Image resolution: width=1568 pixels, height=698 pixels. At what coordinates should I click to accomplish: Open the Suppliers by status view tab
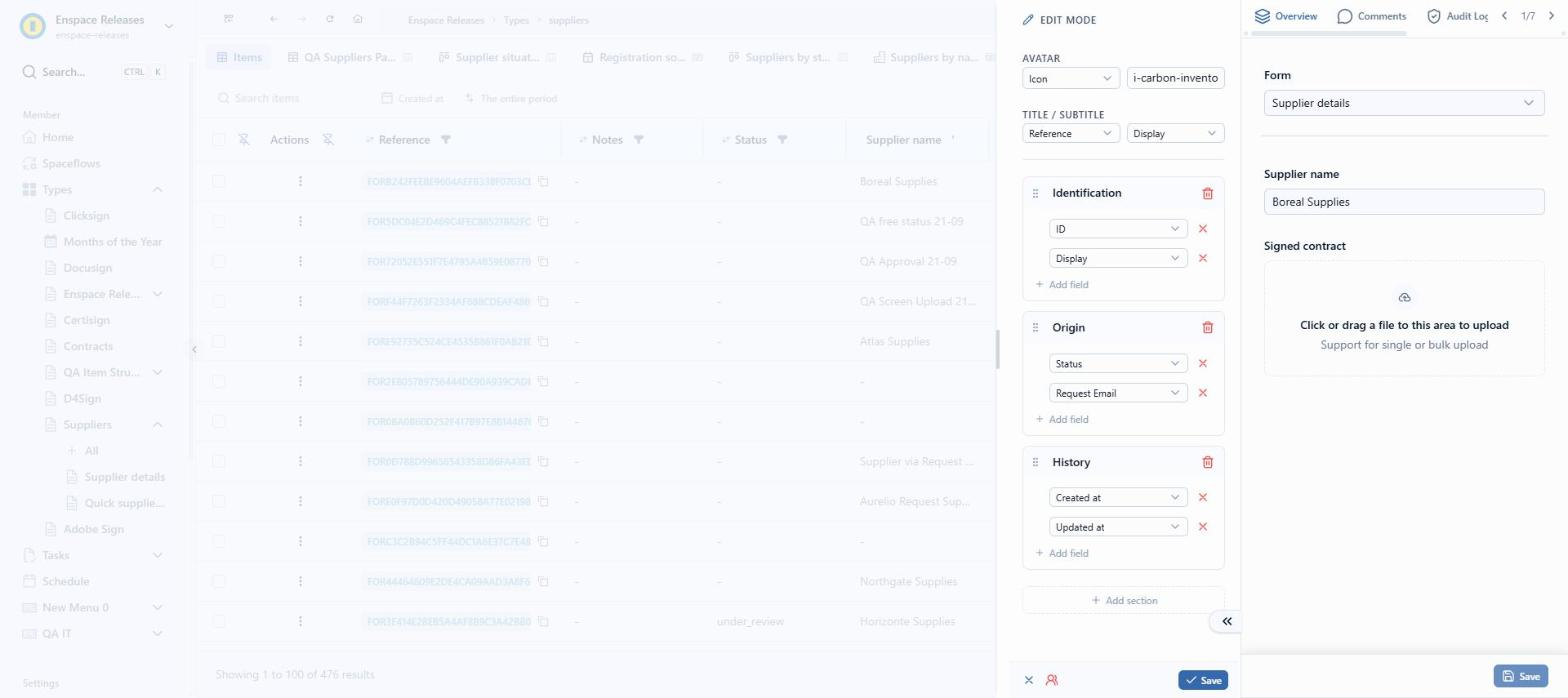pos(787,57)
